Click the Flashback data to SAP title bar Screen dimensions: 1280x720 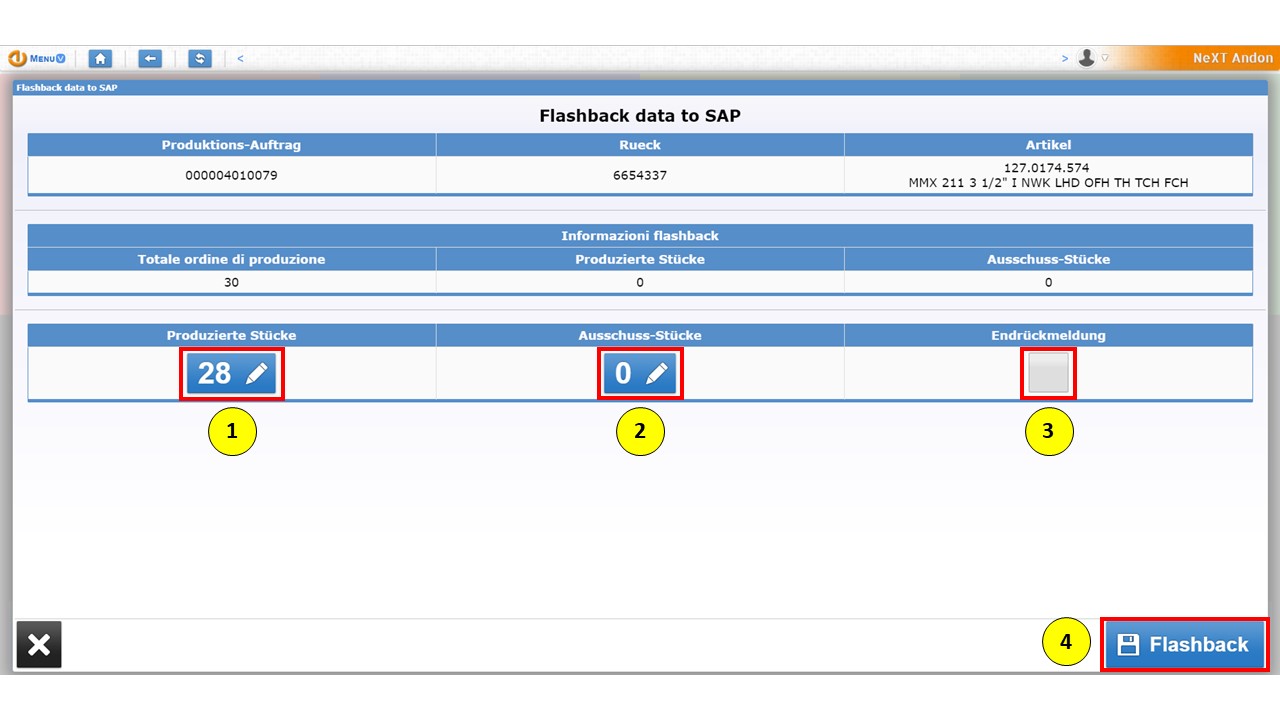coord(67,88)
